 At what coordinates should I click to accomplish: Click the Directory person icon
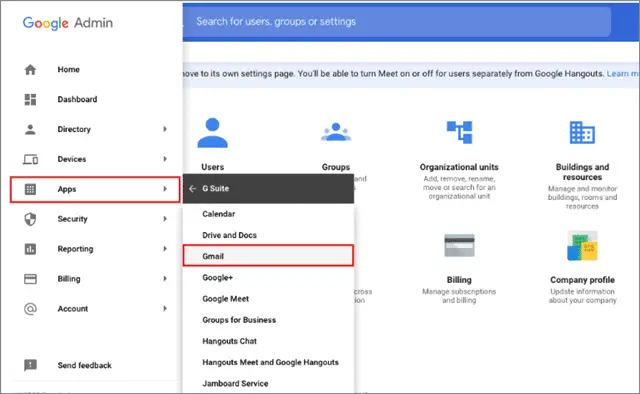[30, 129]
